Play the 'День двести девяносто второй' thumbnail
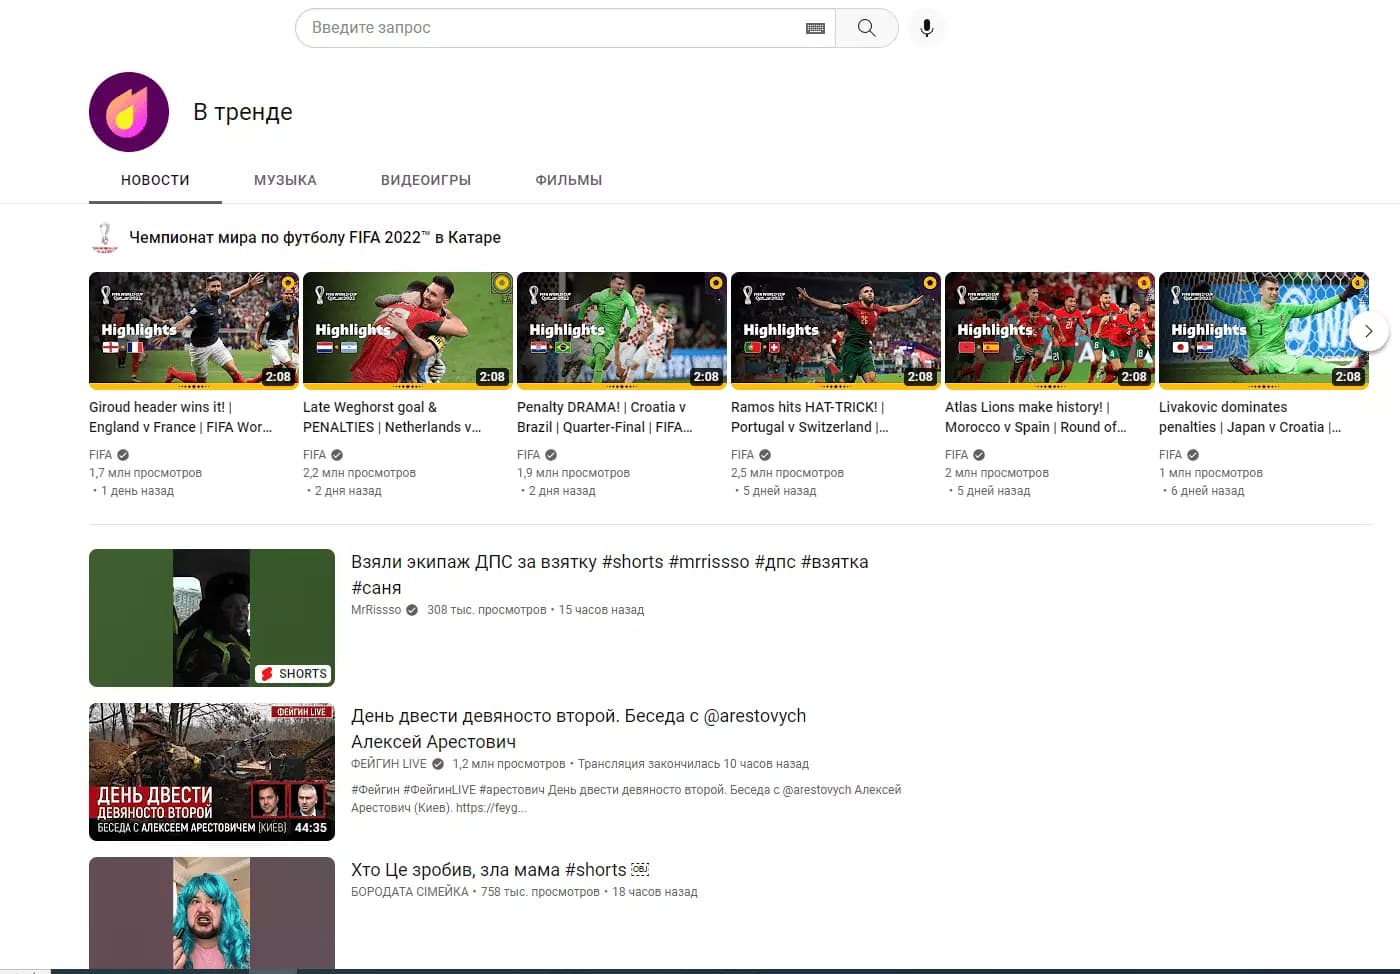 (212, 772)
